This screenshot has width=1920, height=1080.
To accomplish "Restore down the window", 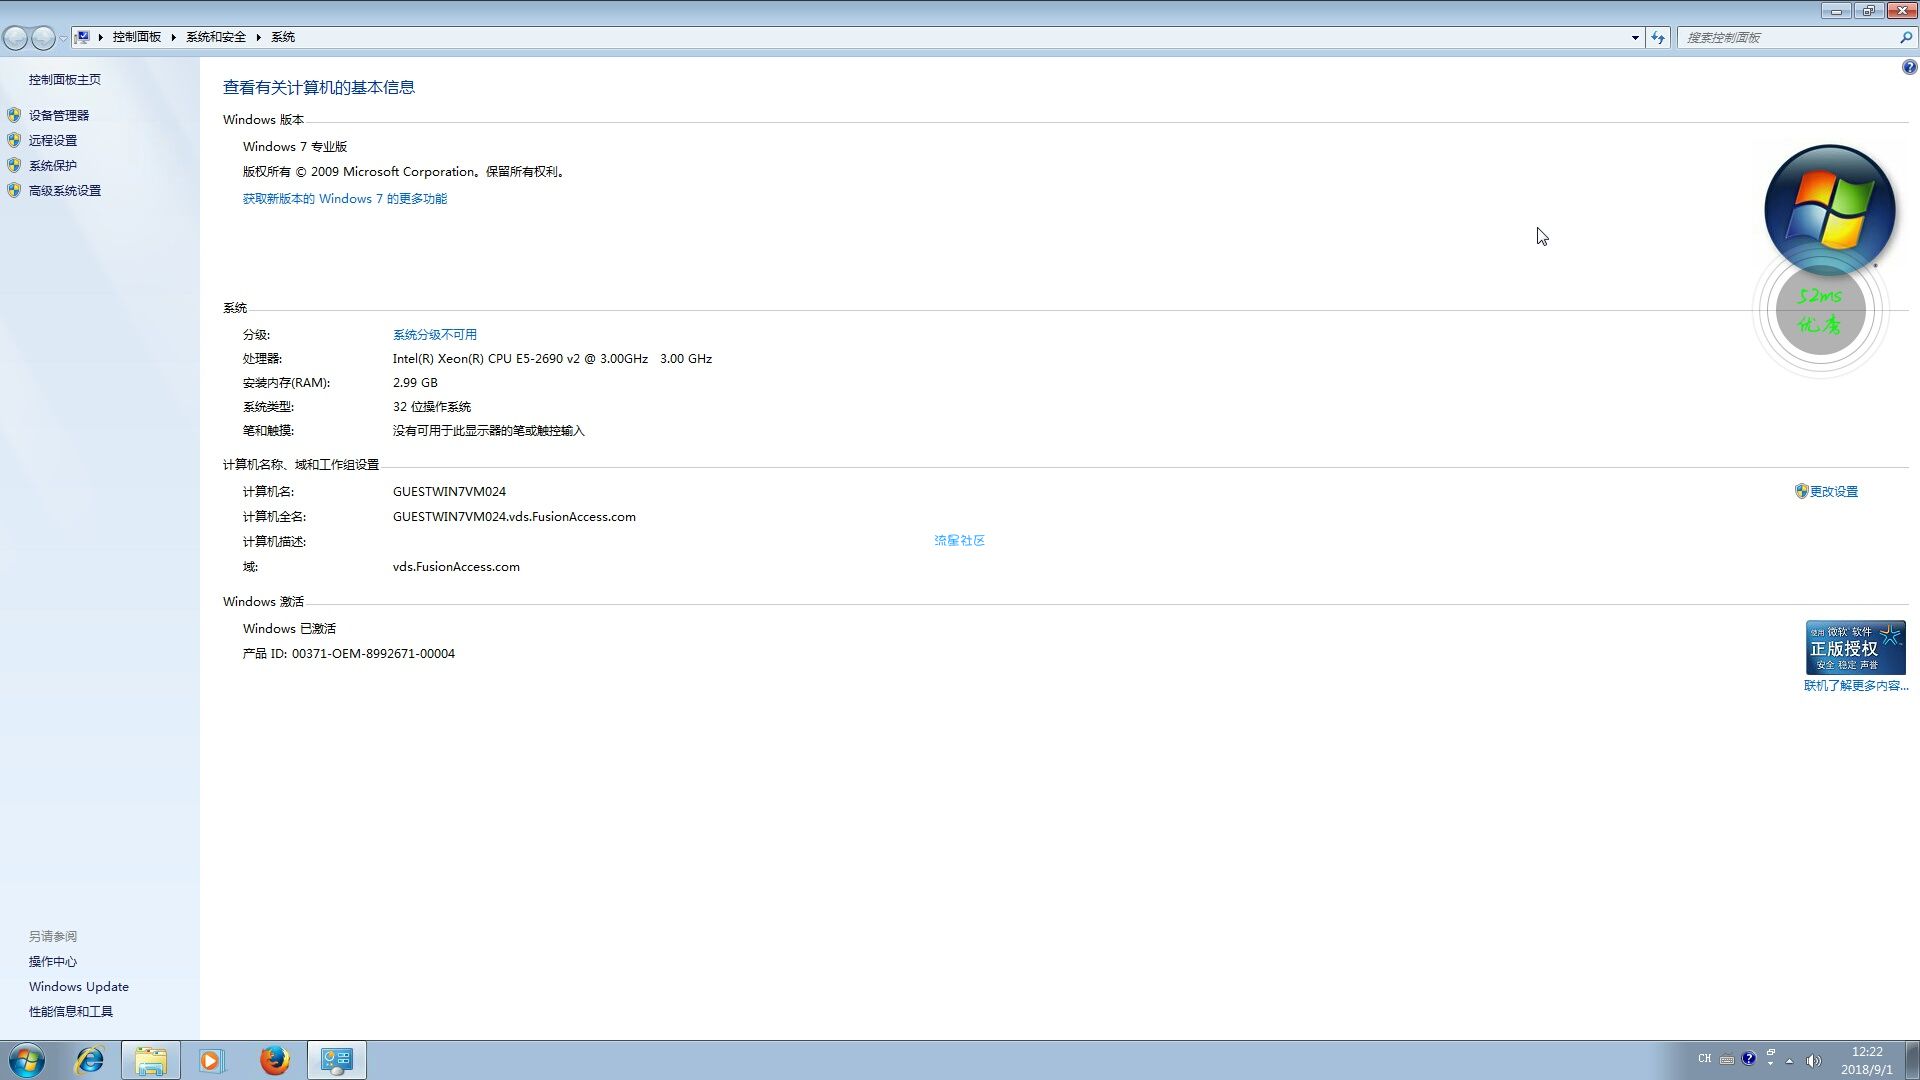I will point(1868,11).
